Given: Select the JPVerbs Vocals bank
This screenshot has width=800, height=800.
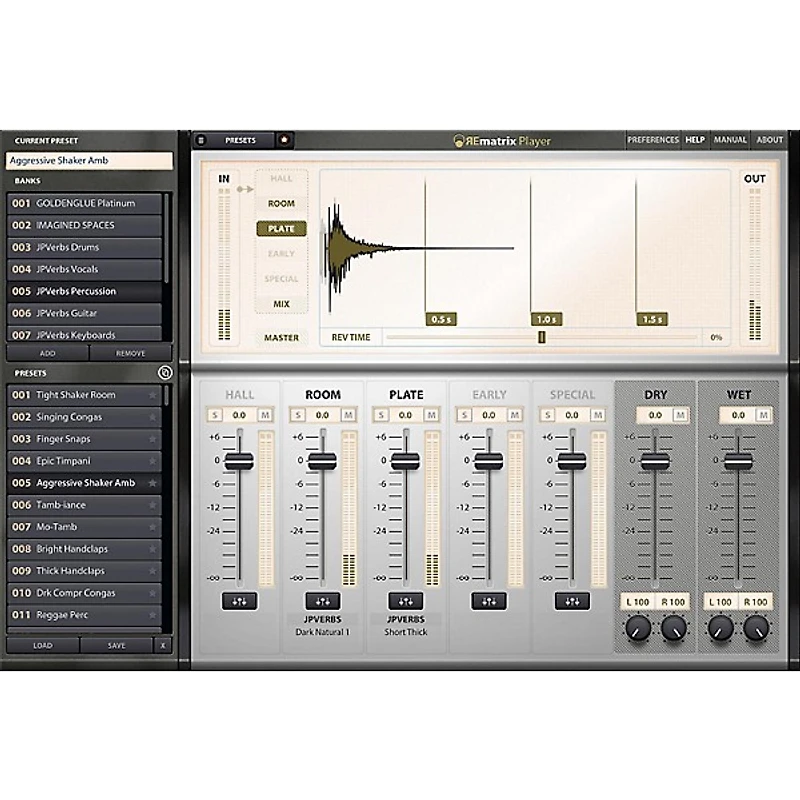Looking at the screenshot, I should pos(85,269).
